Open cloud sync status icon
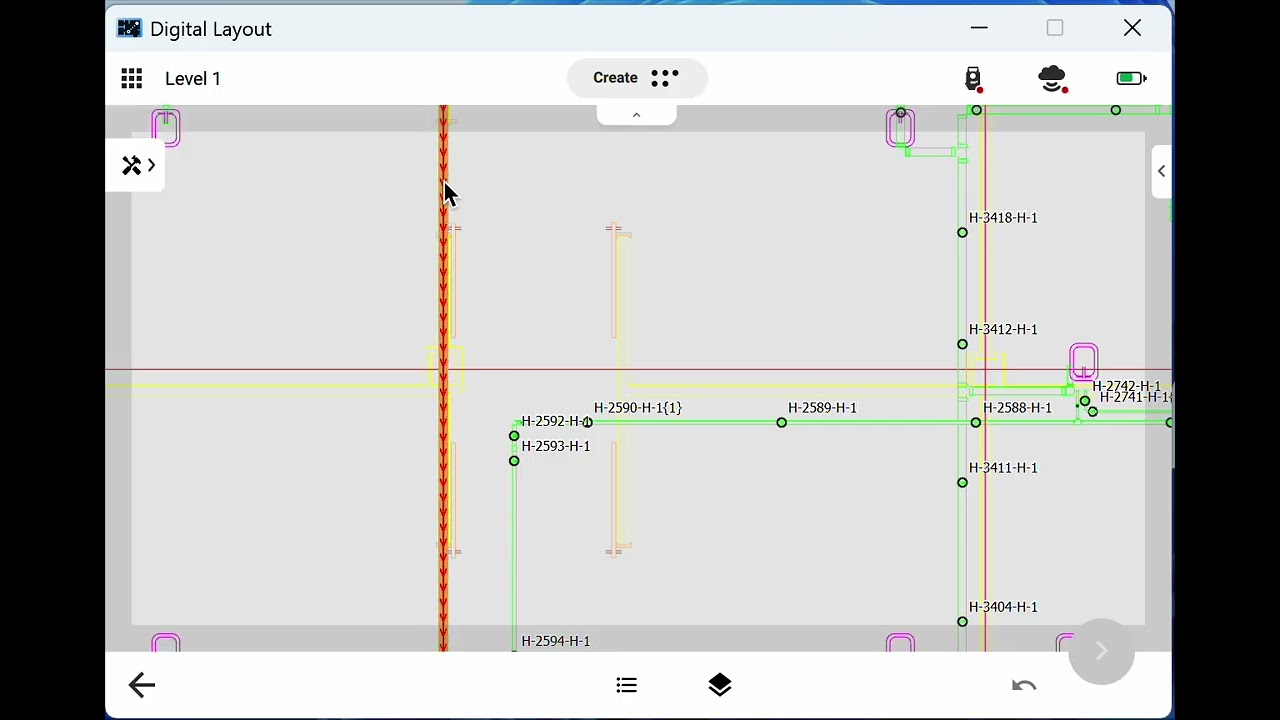Image resolution: width=1280 pixels, height=720 pixels. (x=1053, y=79)
